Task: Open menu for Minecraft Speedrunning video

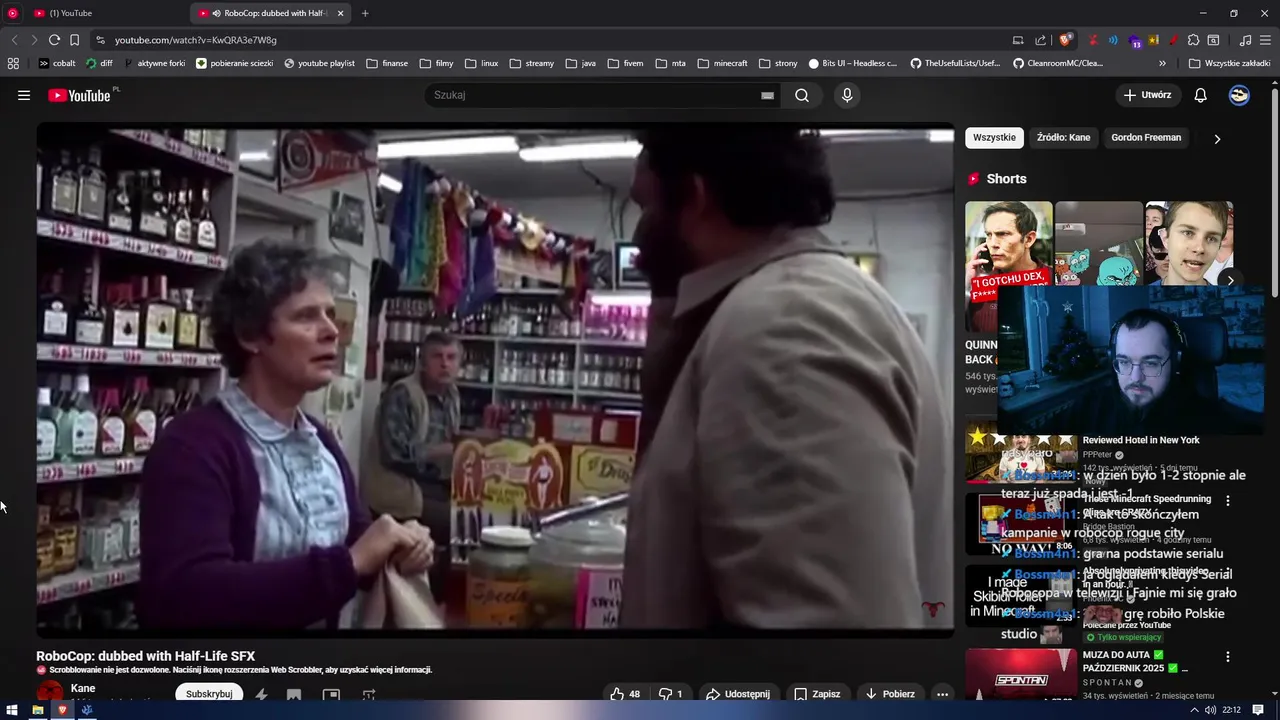Action: coord(1228,500)
